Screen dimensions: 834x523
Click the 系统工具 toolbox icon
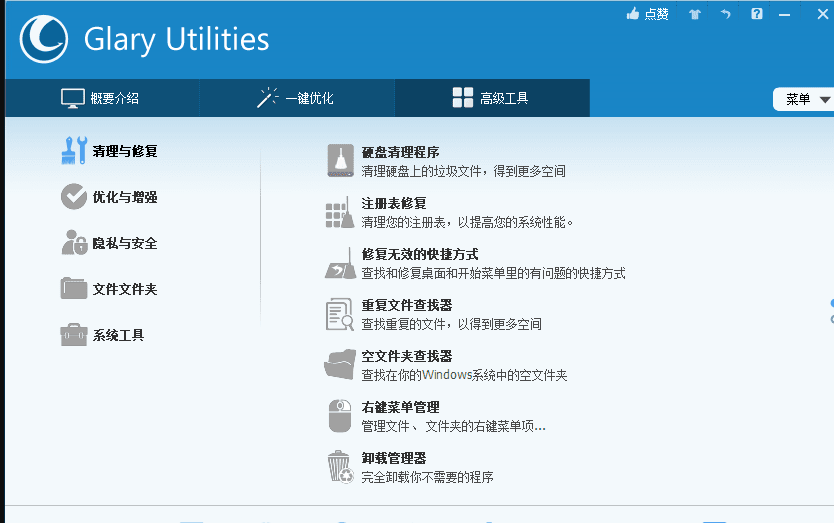pyautogui.click(x=74, y=335)
